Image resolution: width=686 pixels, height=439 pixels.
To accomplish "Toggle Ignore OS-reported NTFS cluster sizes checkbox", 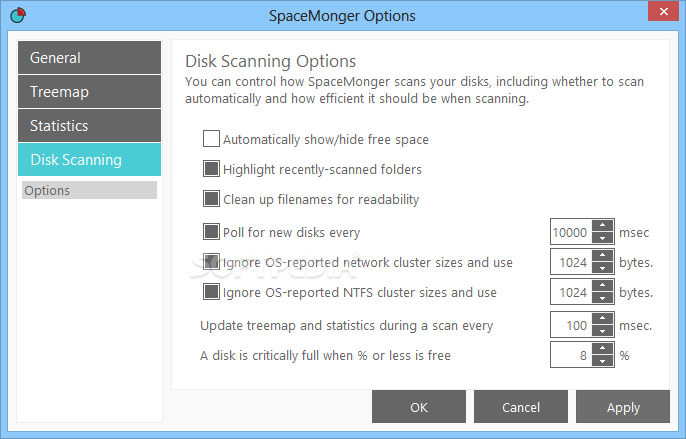I will pos(211,291).
